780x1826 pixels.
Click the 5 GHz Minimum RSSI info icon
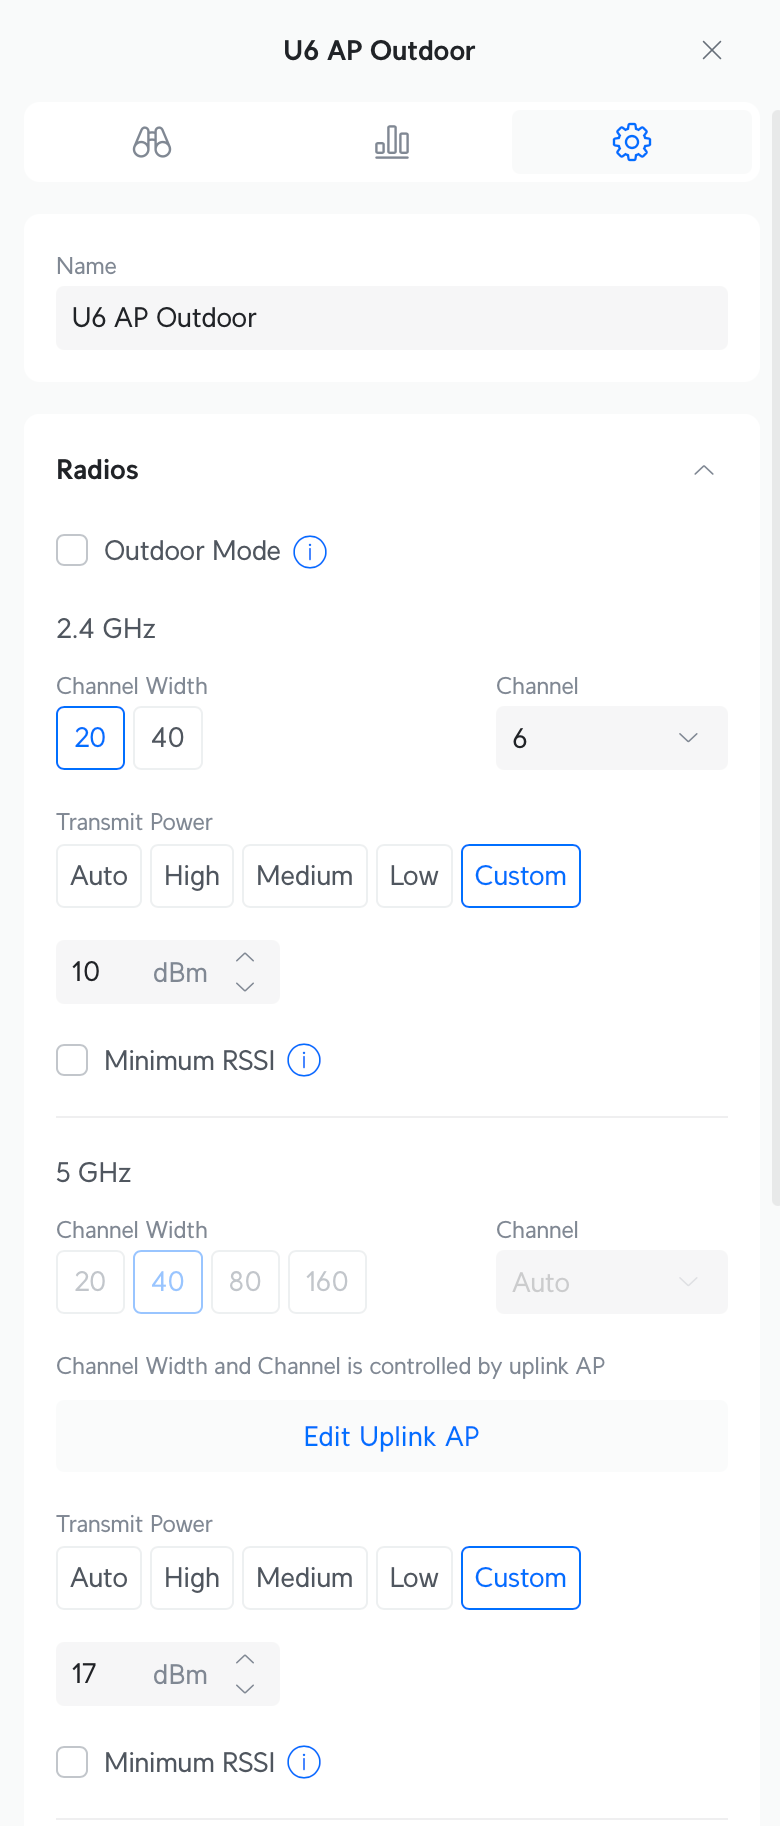[304, 1762]
